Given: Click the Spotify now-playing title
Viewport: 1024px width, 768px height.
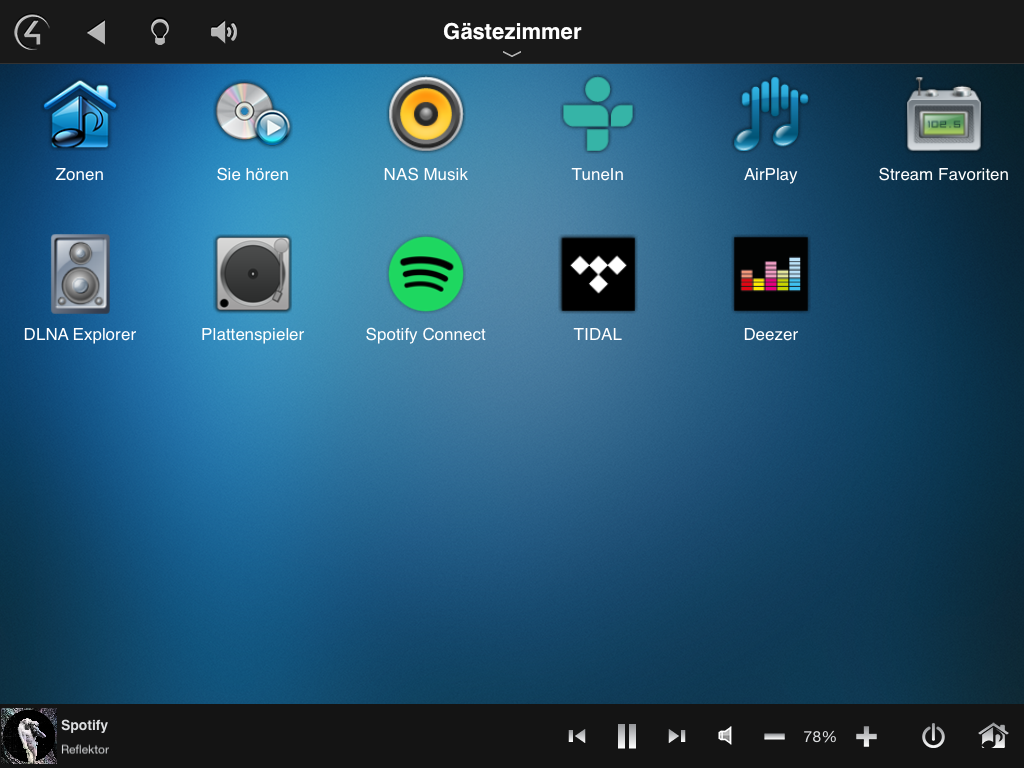Looking at the screenshot, I should (84, 725).
